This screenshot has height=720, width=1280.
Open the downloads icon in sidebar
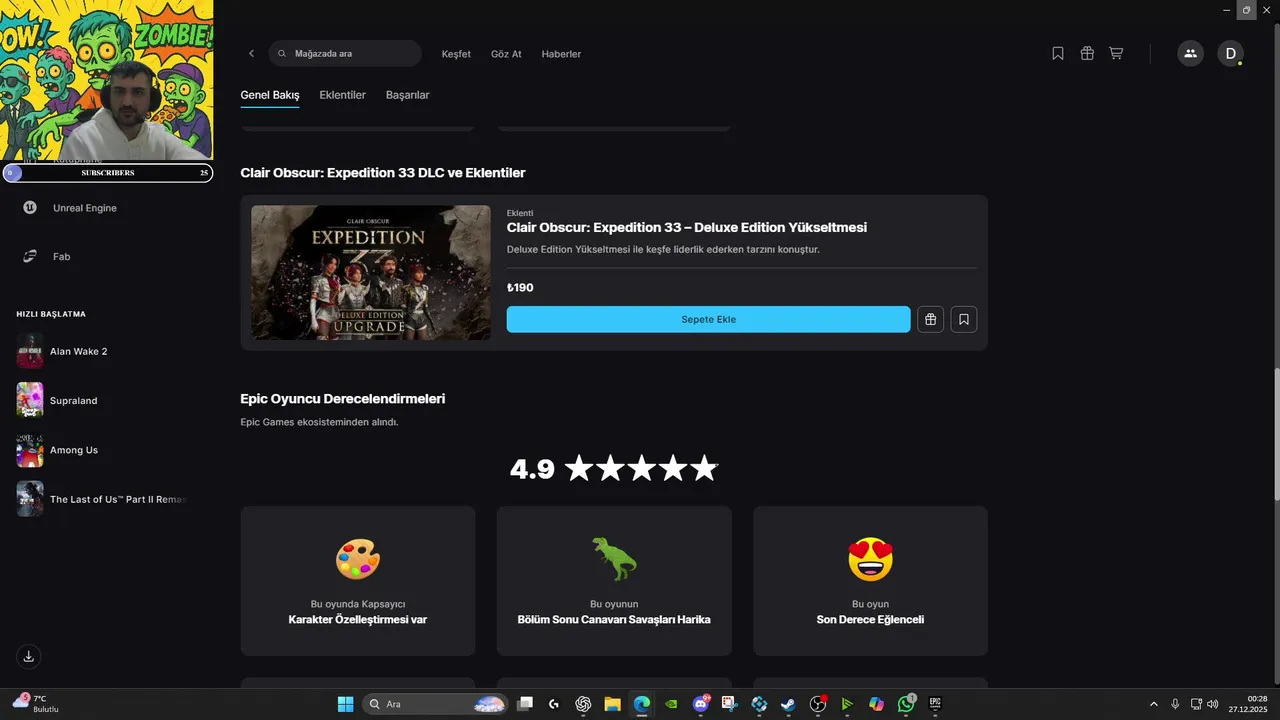coord(29,656)
